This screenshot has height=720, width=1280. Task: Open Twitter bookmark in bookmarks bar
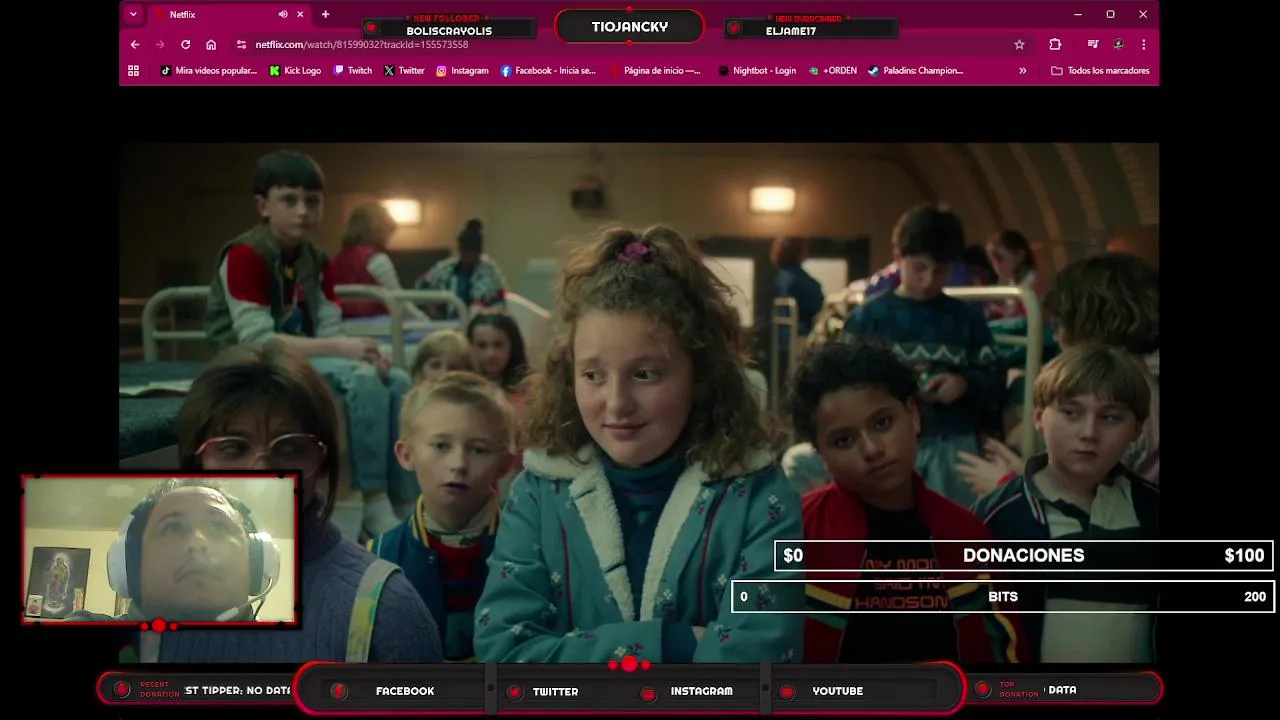tap(404, 70)
